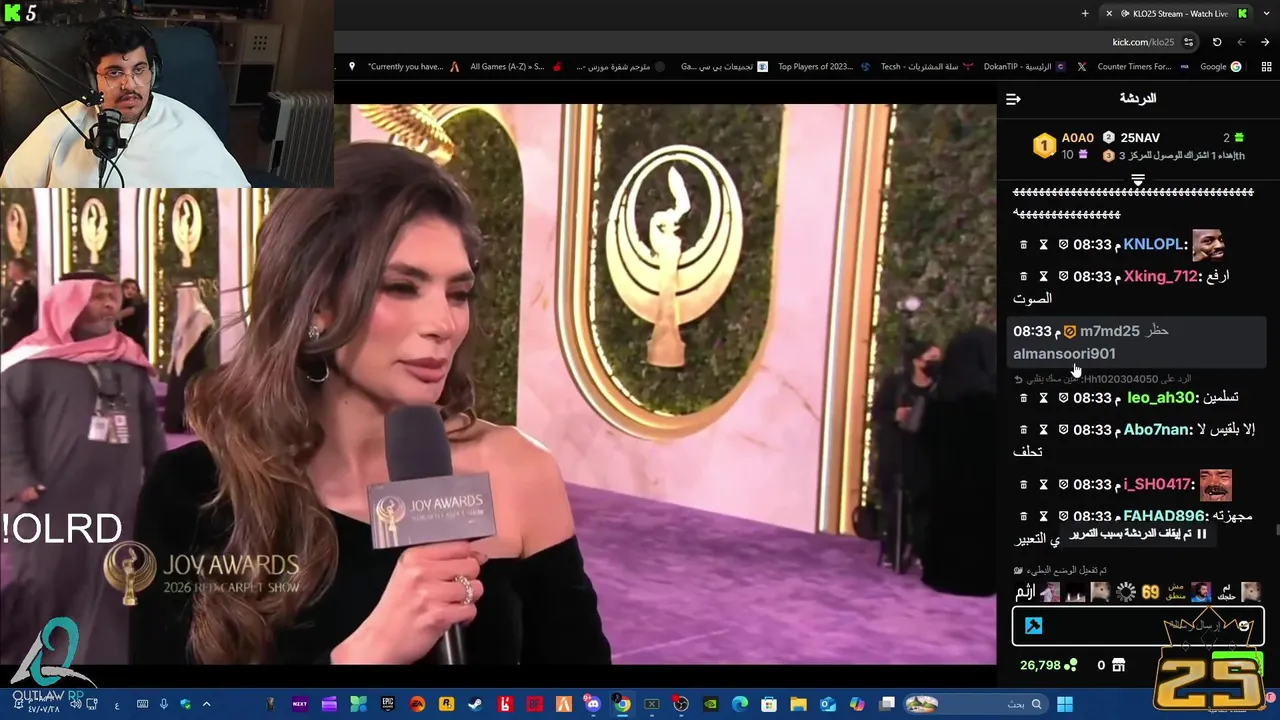The height and width of the screenshot is (720, 1280).
Task: Timeout FAHAD896 using the hourglass icon
Action: 1043,516
